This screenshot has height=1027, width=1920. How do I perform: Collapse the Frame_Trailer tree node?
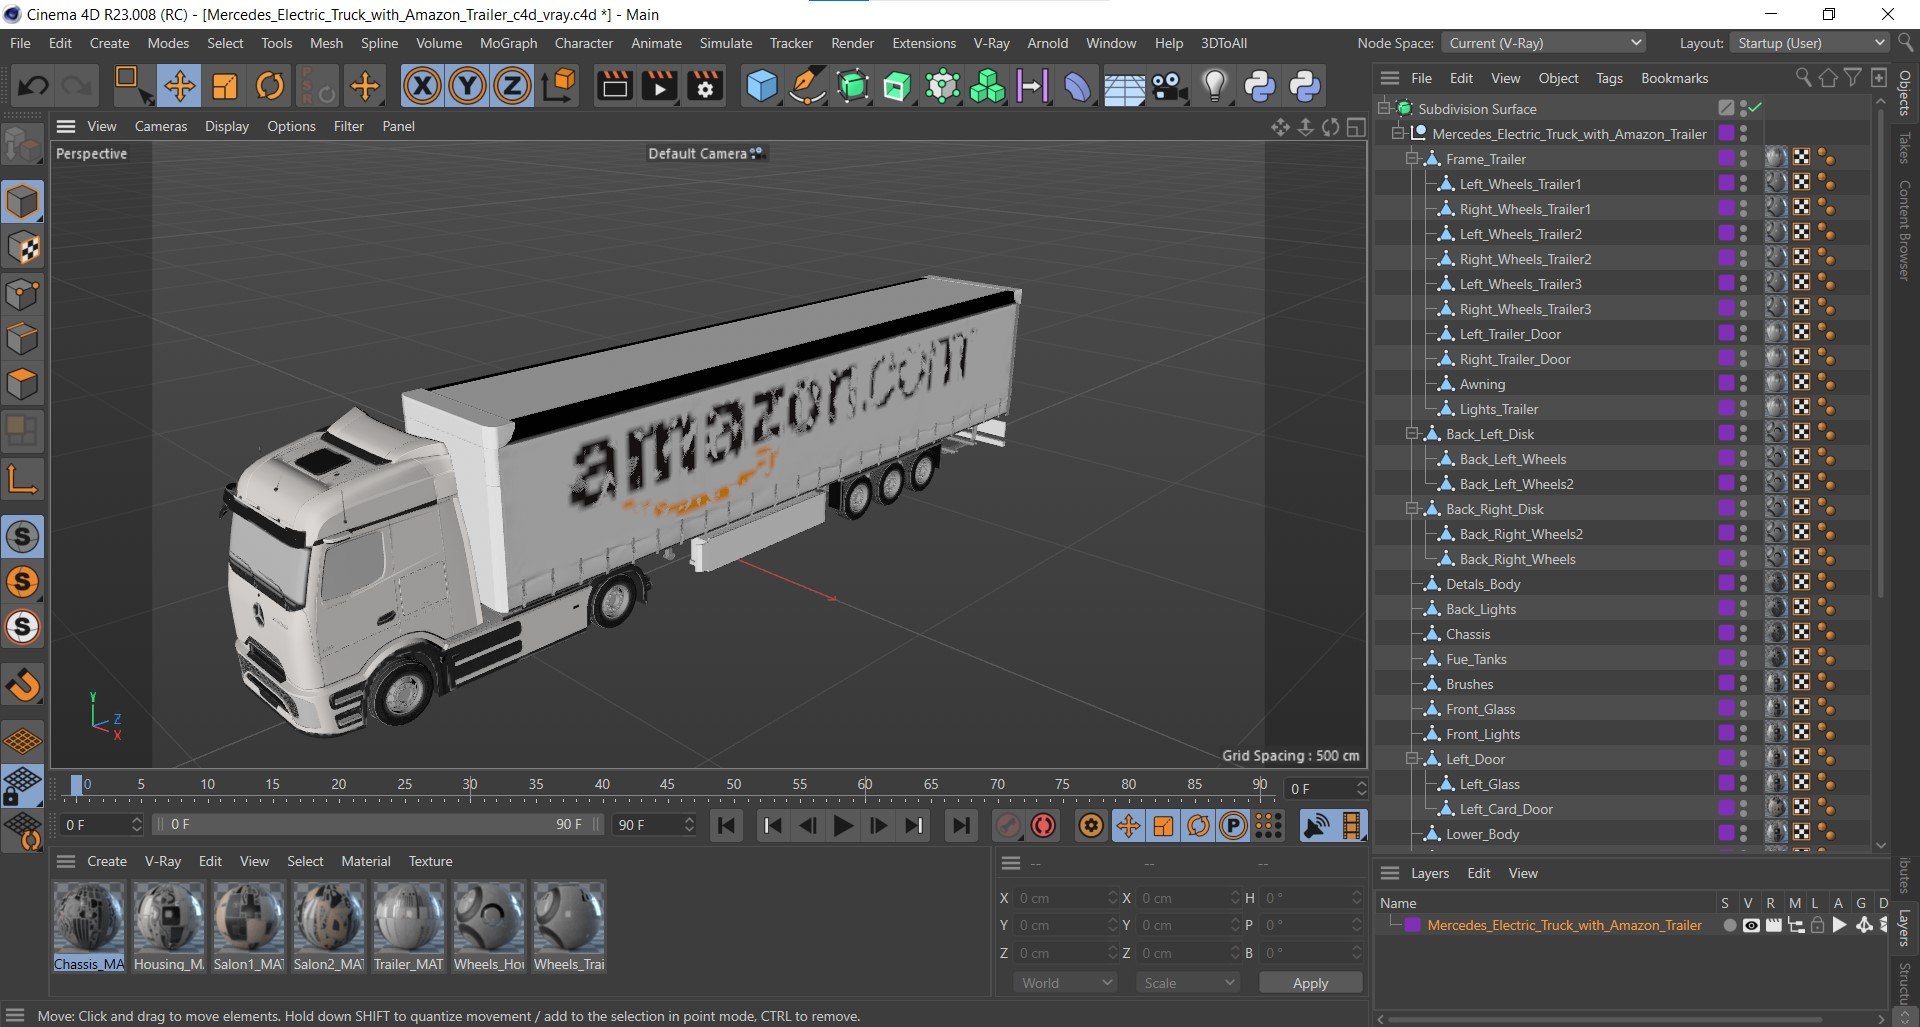[1412, 159]
